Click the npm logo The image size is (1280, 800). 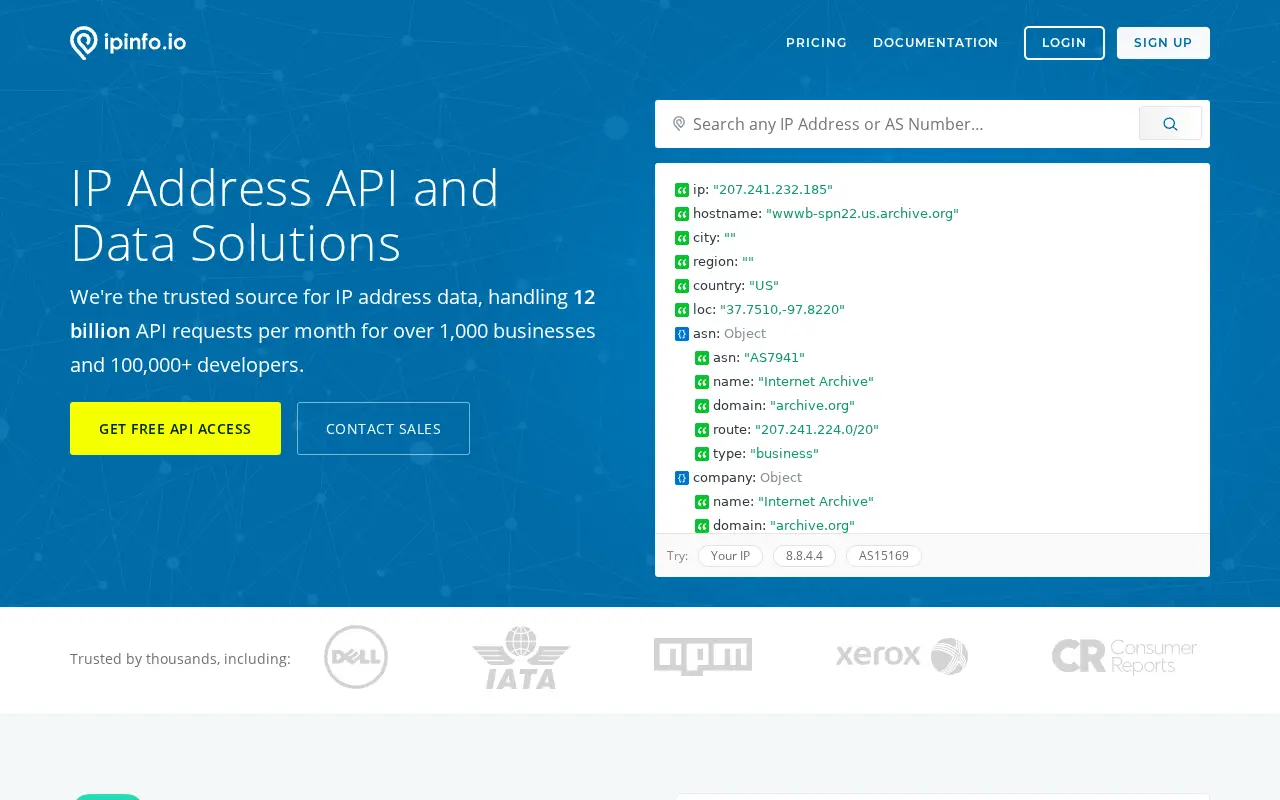tap(703, 657)
